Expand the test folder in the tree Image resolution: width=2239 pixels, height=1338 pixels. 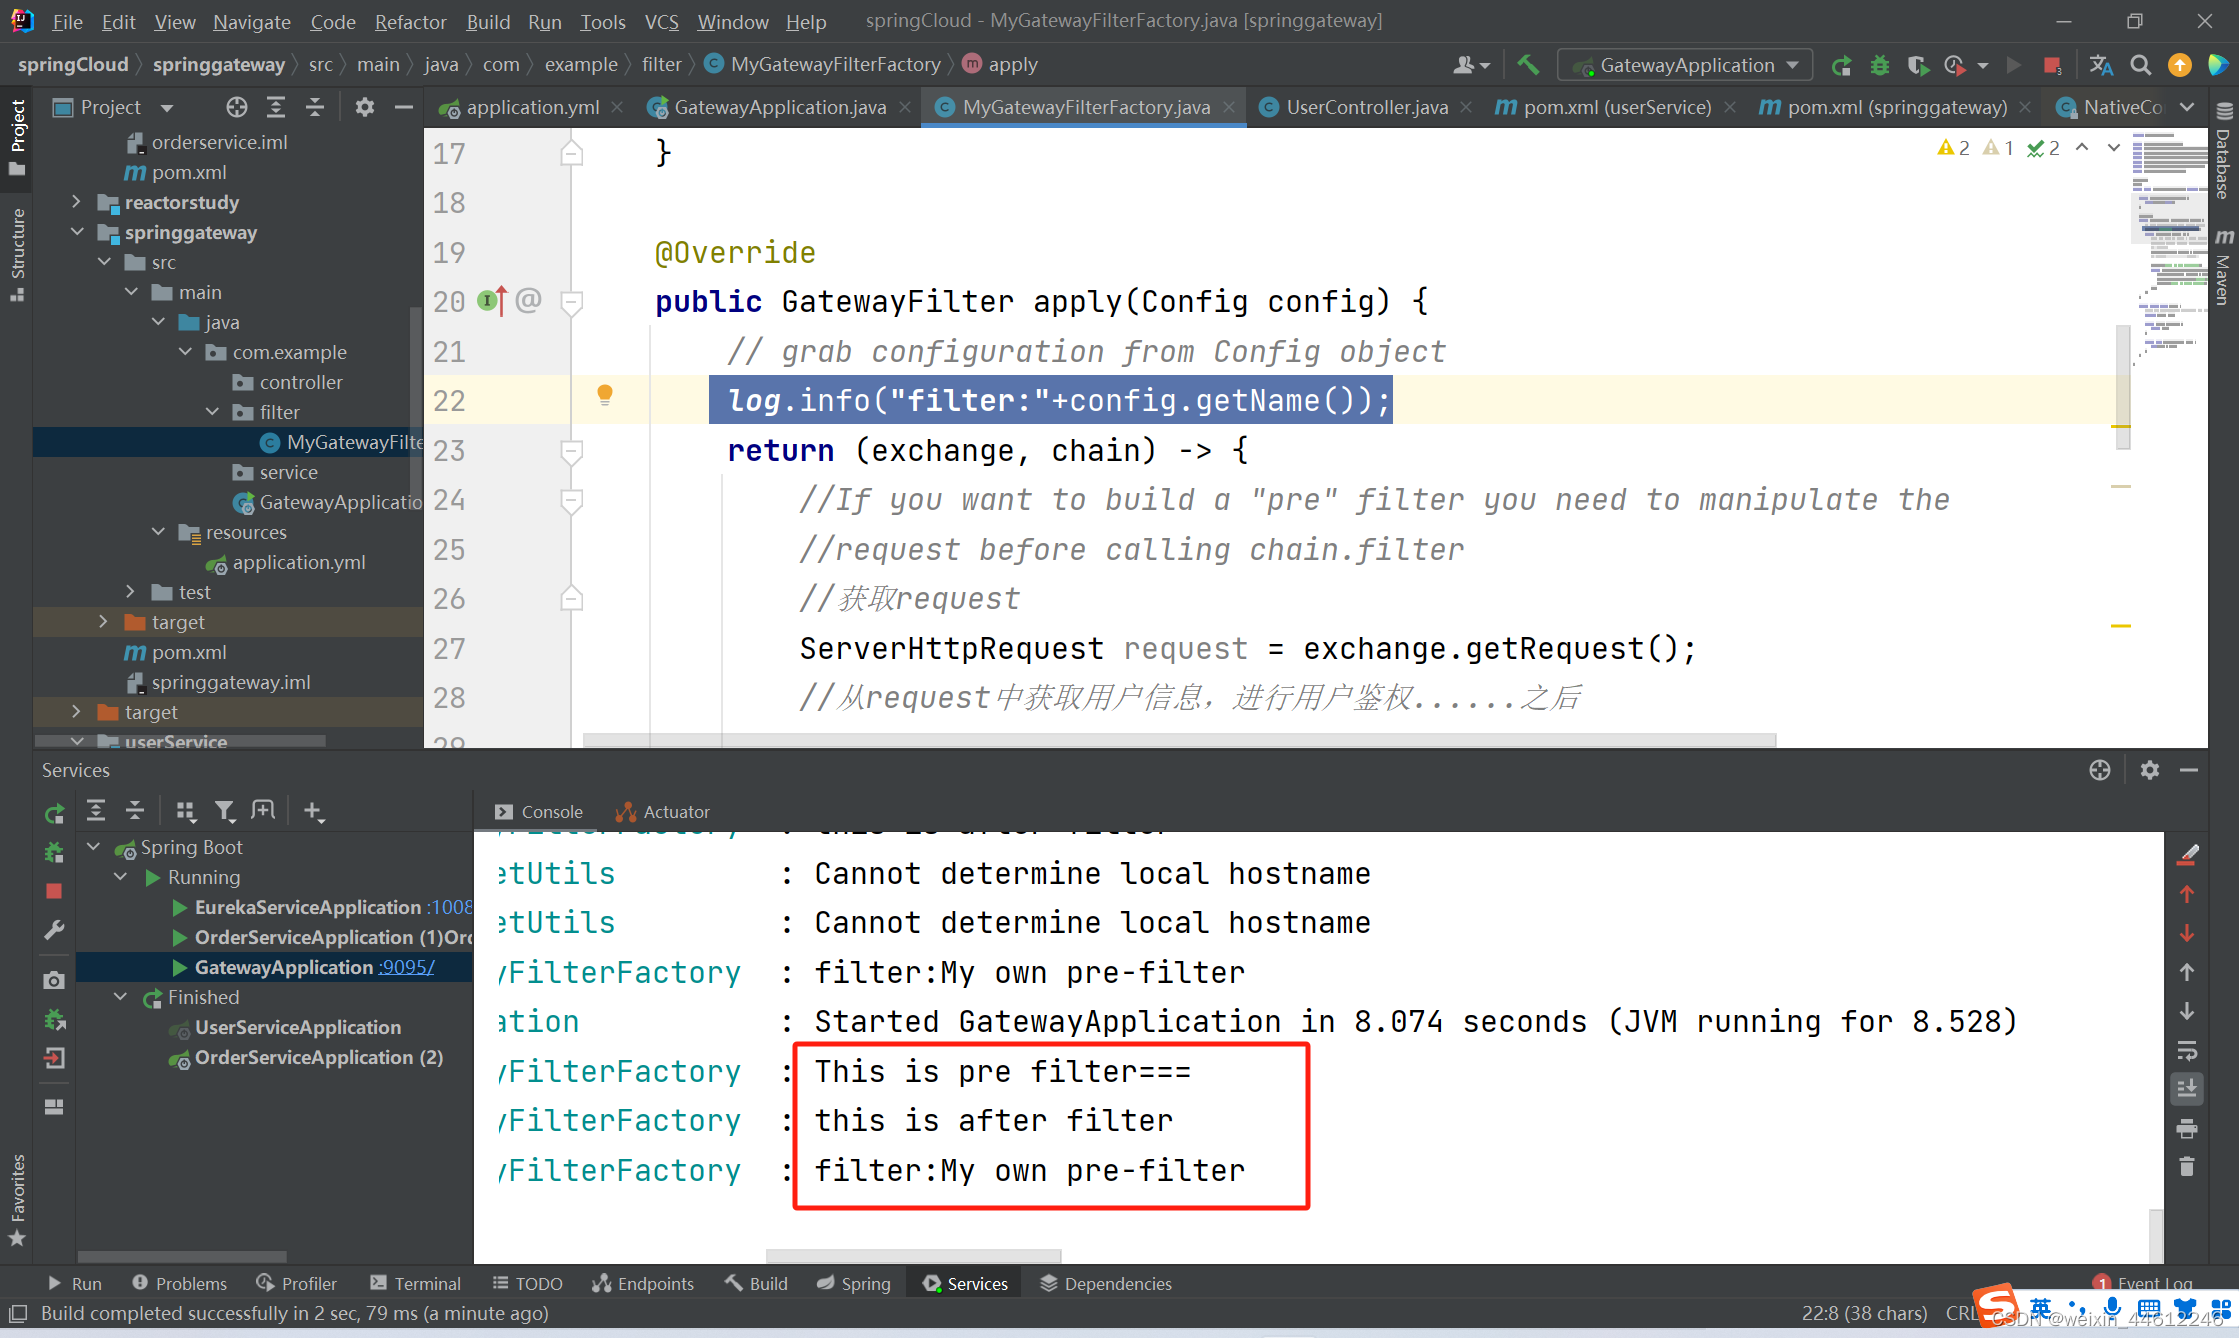[x=131, y=592]
